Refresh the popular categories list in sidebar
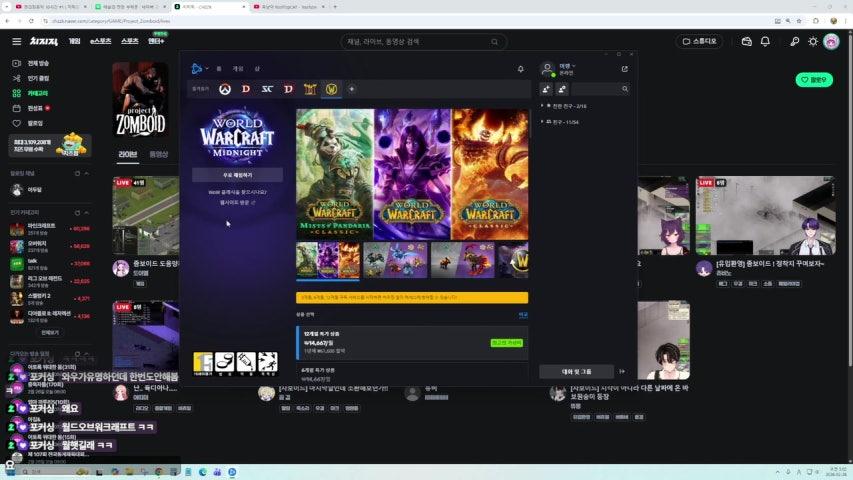853x480 pixels. pos(77,212)
